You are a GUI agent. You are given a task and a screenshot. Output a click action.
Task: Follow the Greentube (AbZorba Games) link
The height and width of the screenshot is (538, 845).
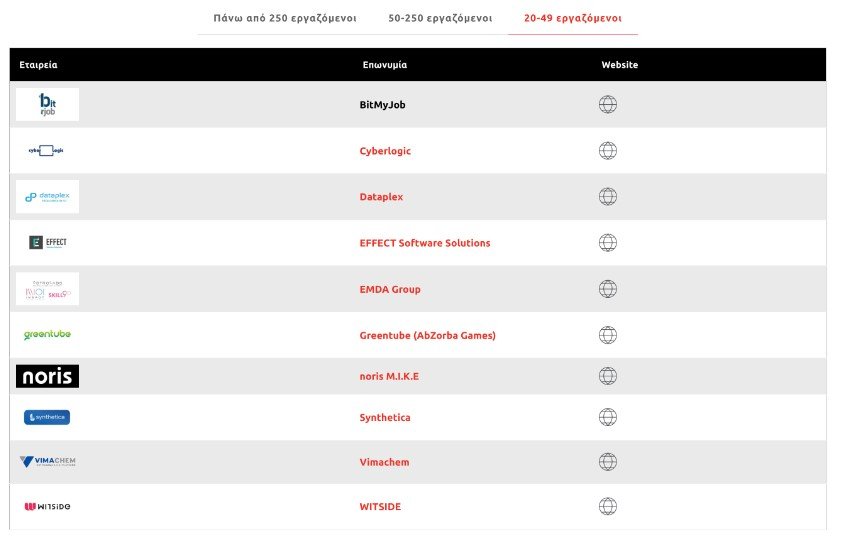click(427, 335)
